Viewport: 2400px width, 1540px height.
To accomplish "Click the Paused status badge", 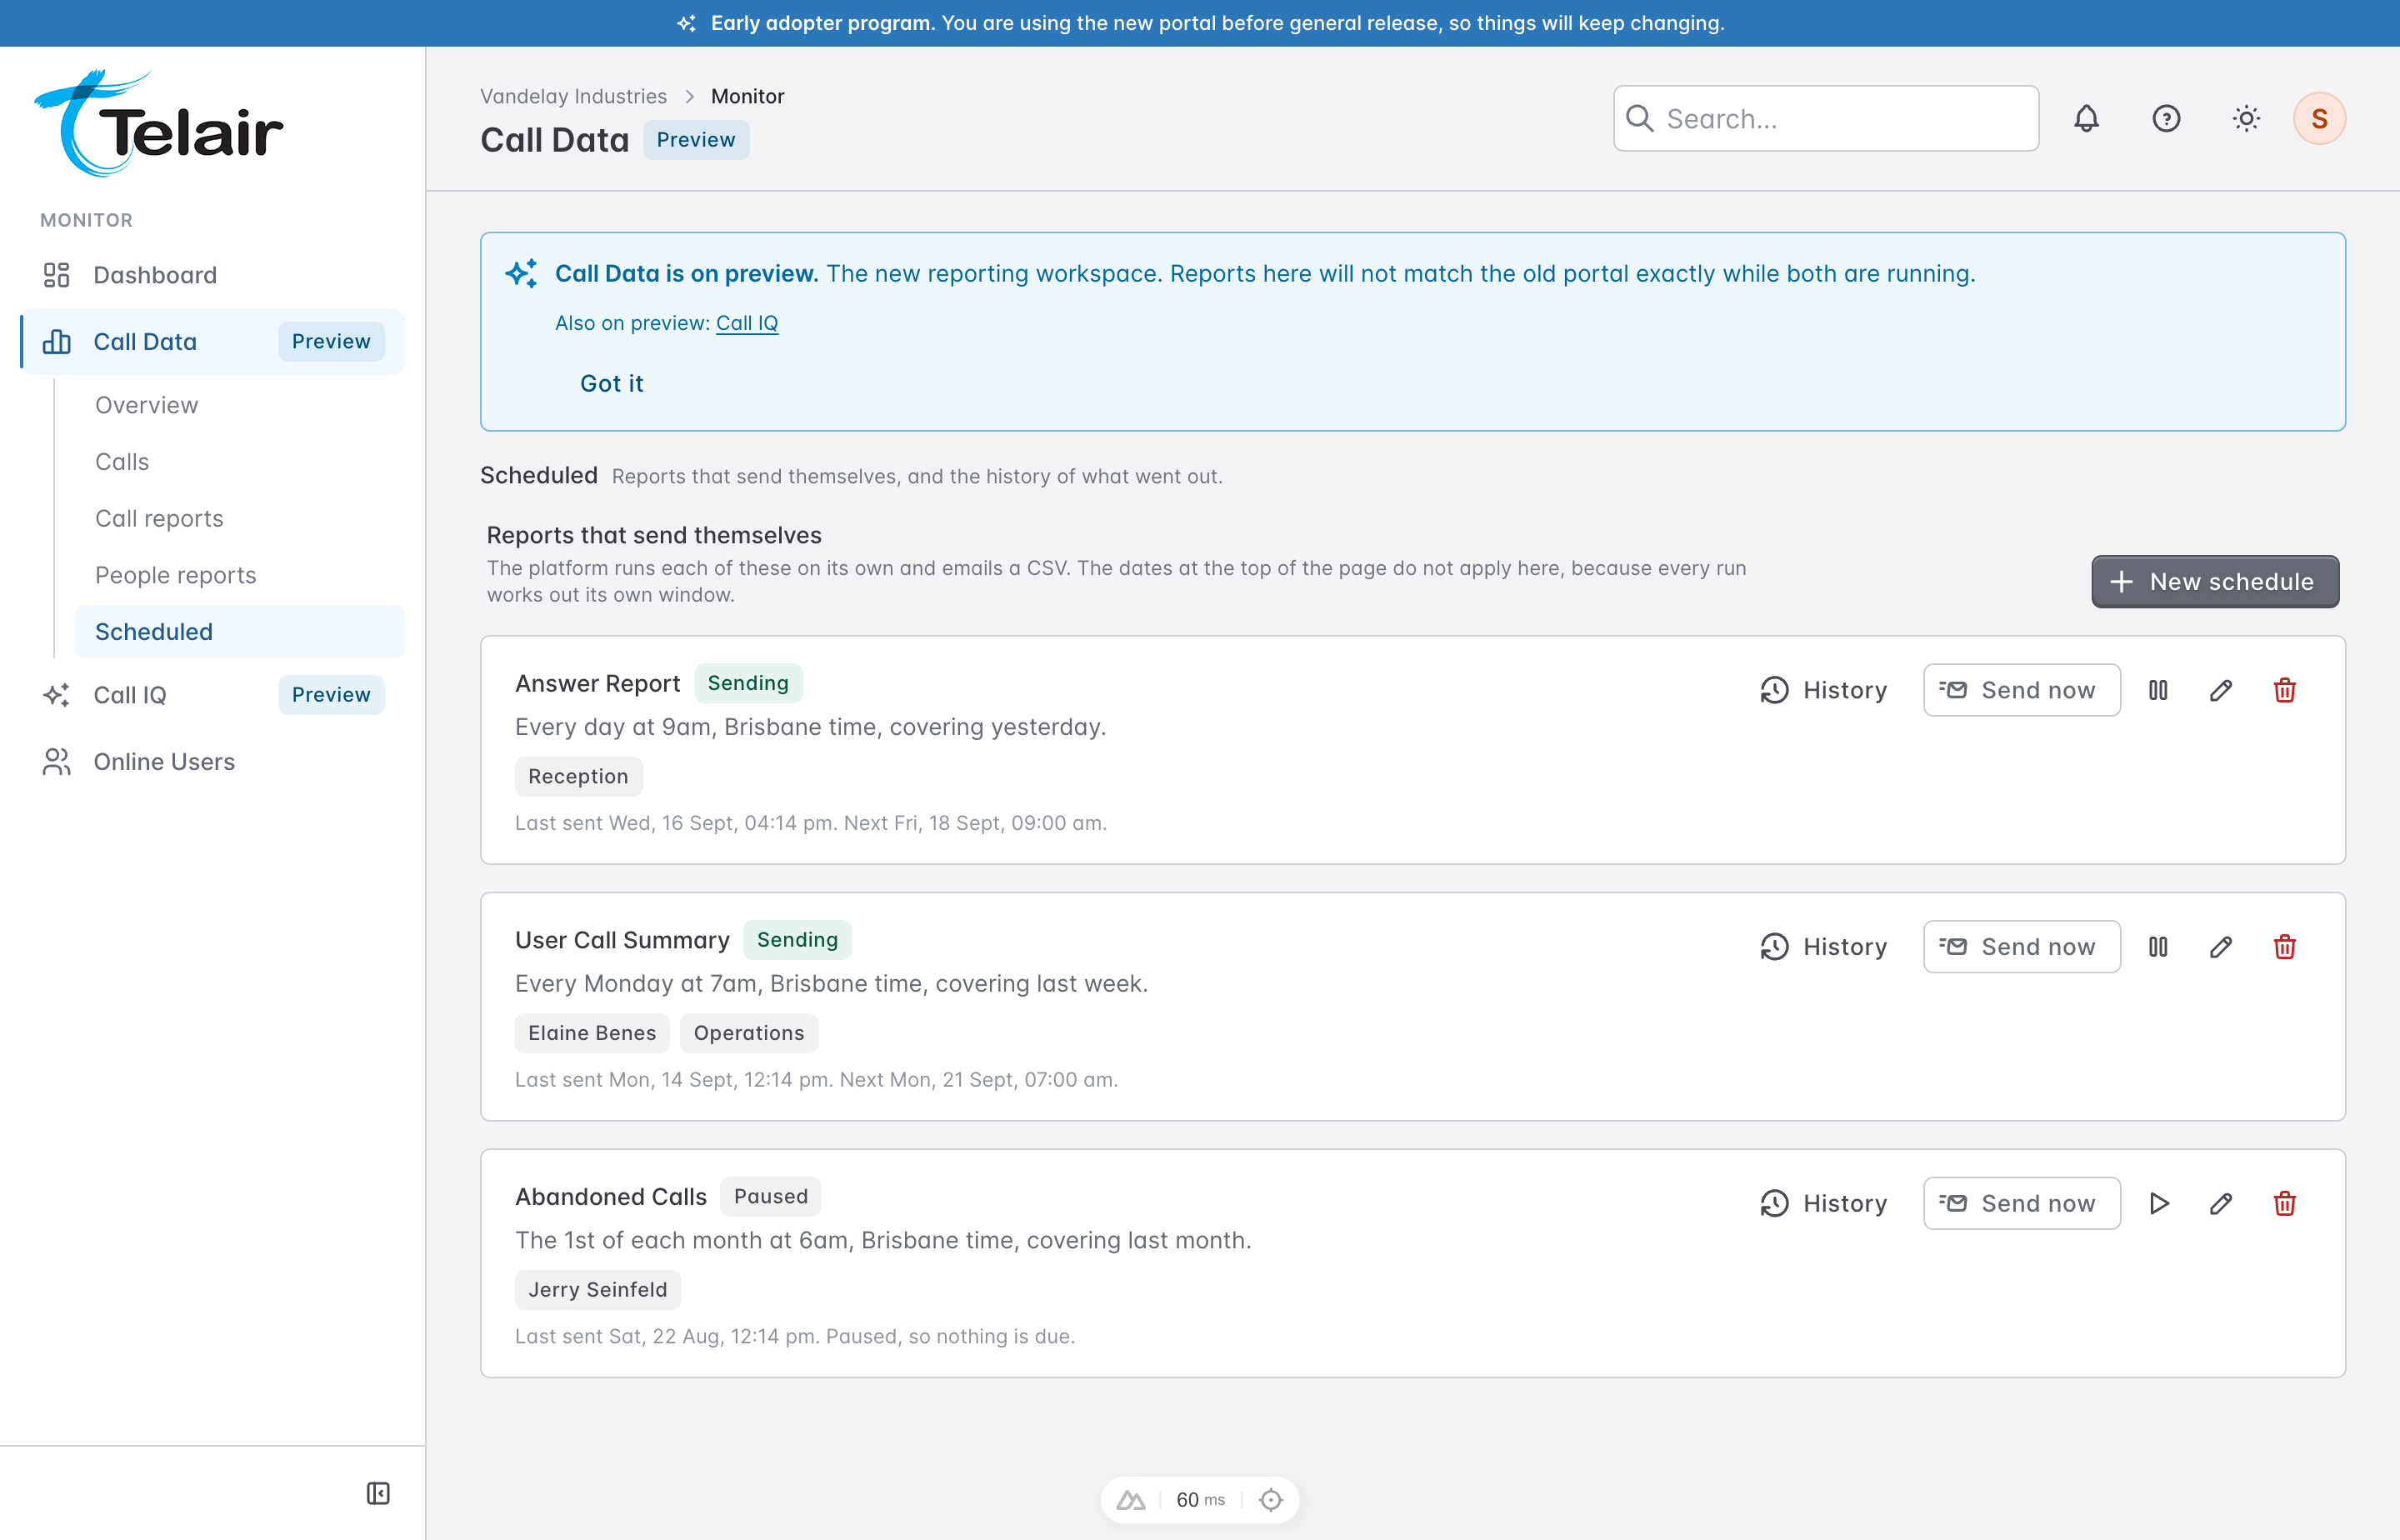I will (x=771, y=1197).
